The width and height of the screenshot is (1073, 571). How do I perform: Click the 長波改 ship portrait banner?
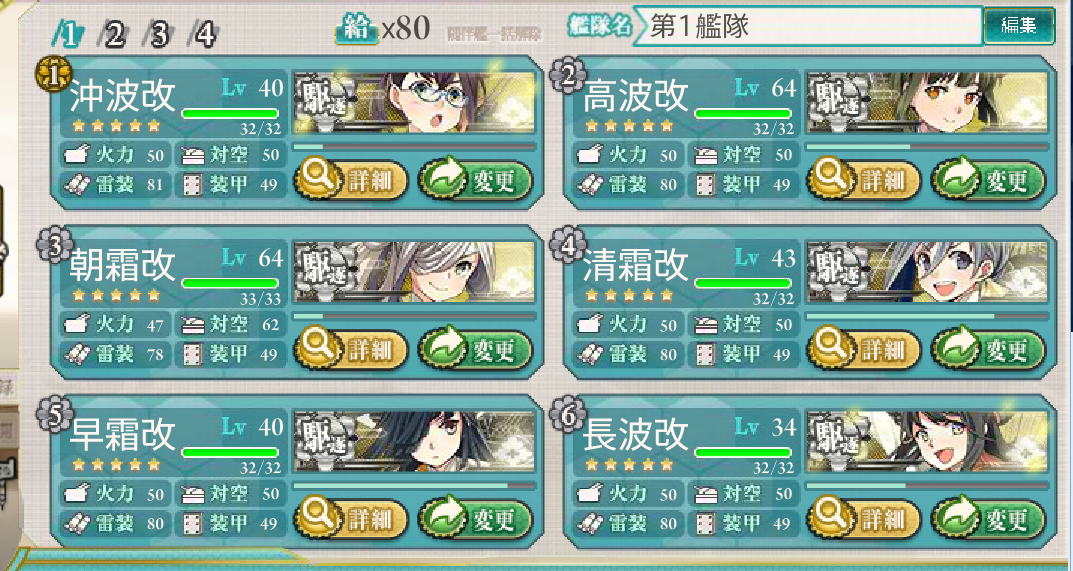(x=927, y=441)
